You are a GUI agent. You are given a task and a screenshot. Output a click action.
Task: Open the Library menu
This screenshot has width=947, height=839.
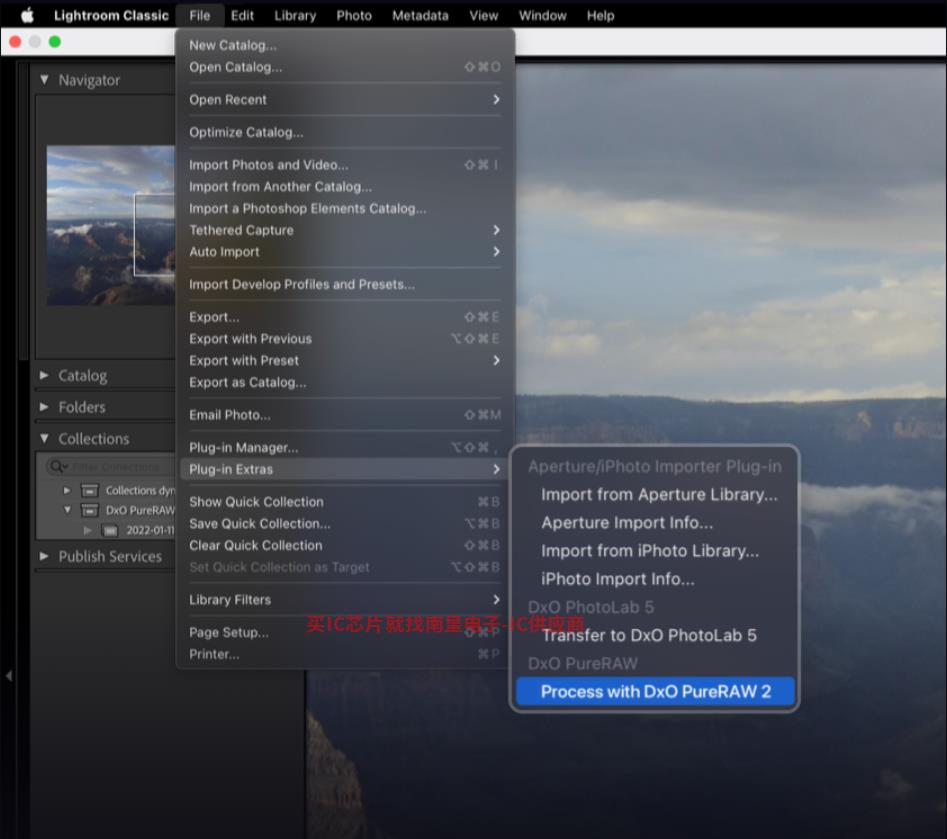click(295, 16)
